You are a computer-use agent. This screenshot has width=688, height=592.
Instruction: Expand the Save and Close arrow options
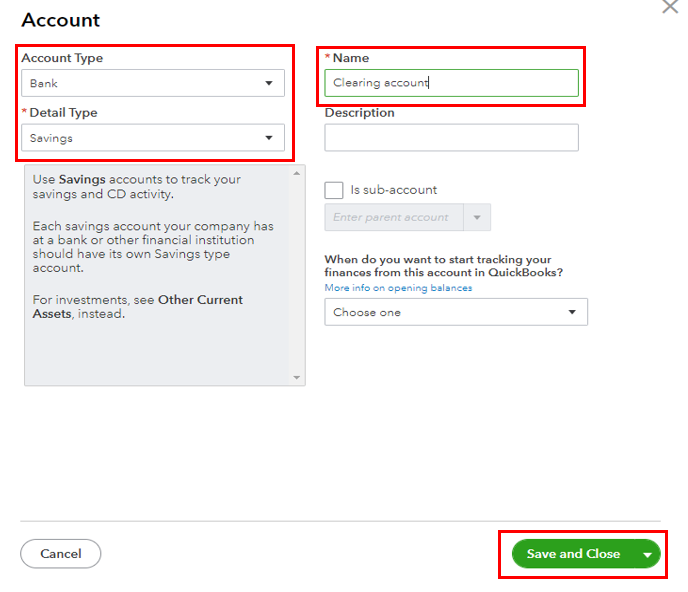pos(648,554)
